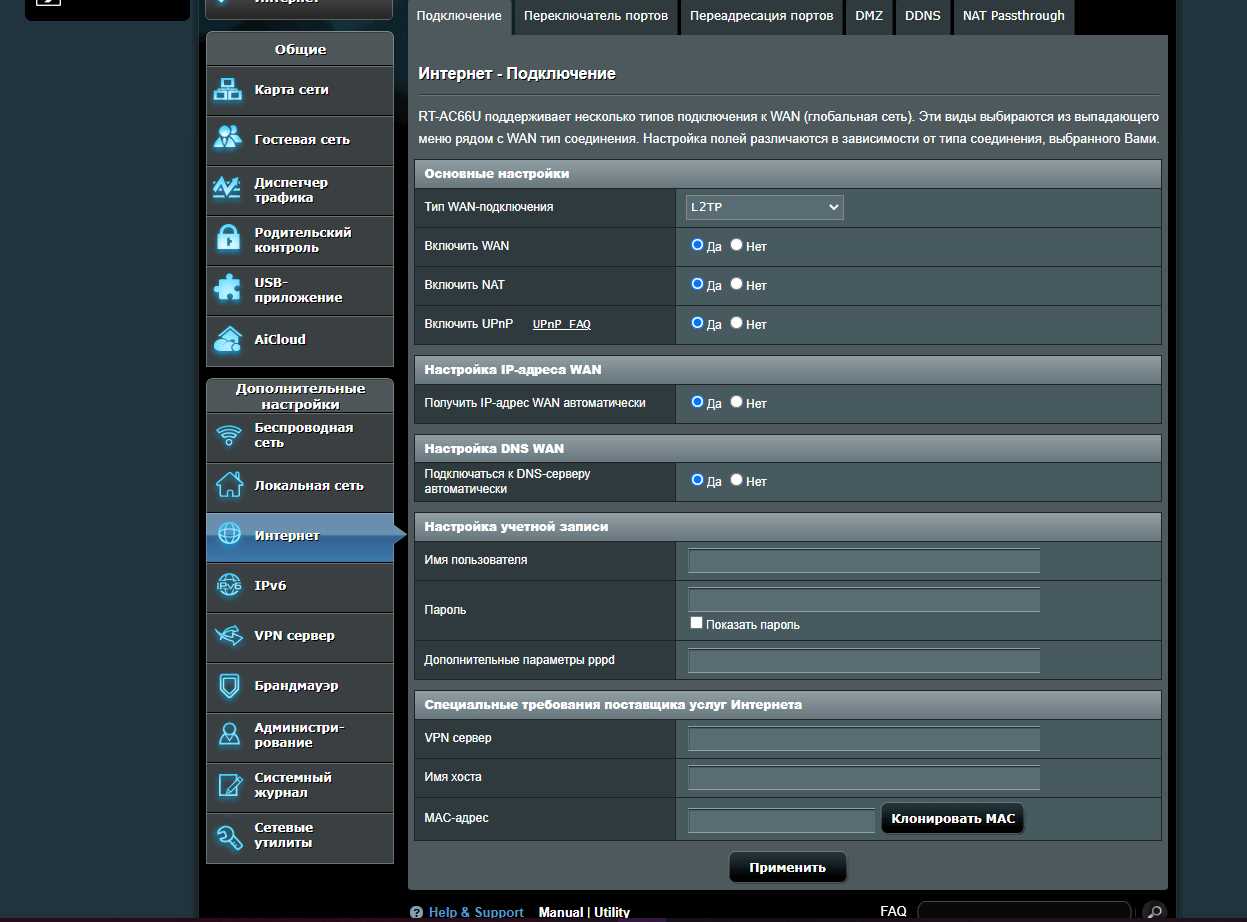Select the Internet globe icon

point(230,535)
